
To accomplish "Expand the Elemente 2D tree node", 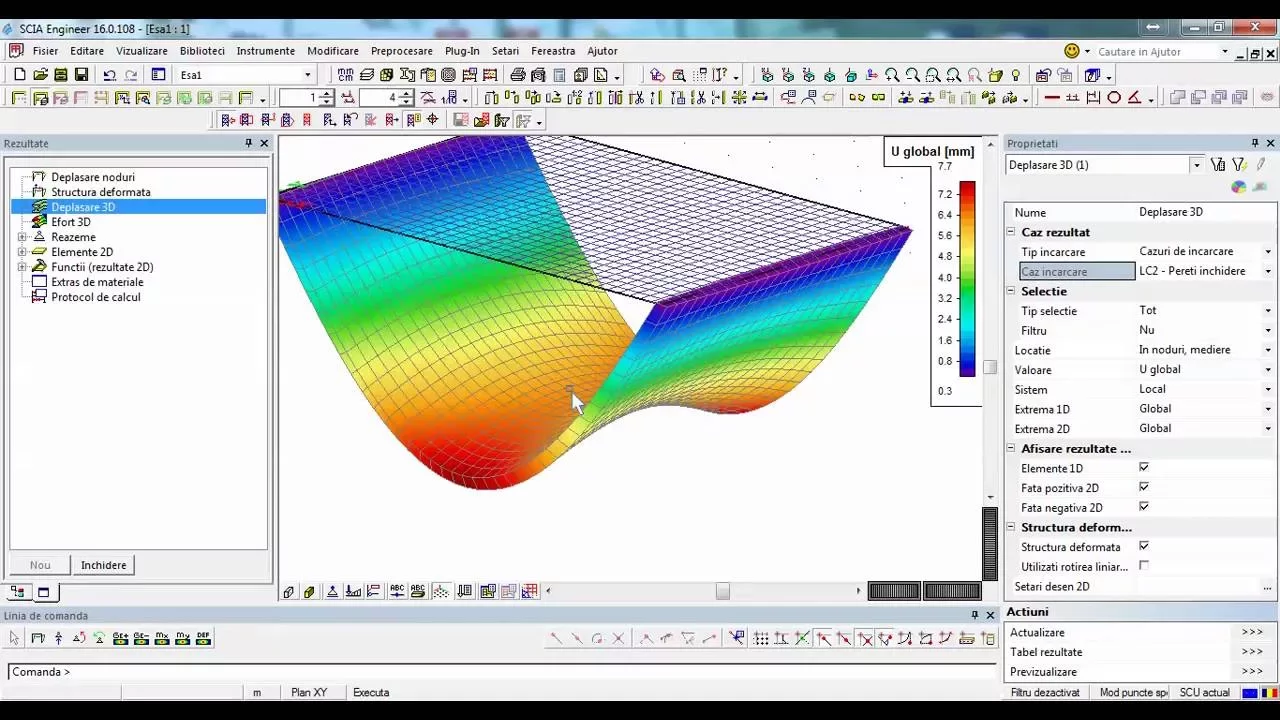I will tap(22, 252).
